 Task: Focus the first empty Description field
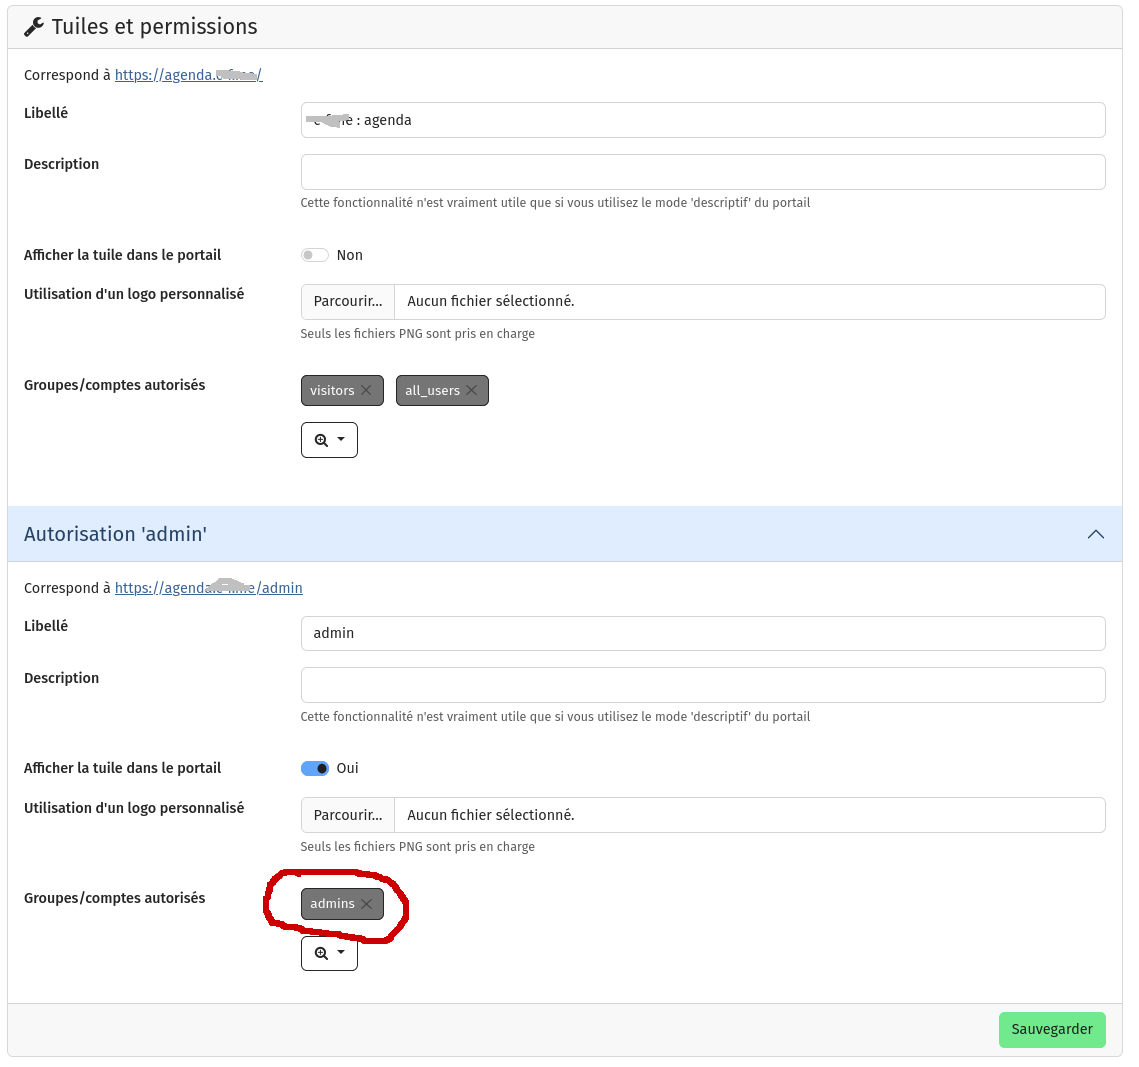(702, 172)
